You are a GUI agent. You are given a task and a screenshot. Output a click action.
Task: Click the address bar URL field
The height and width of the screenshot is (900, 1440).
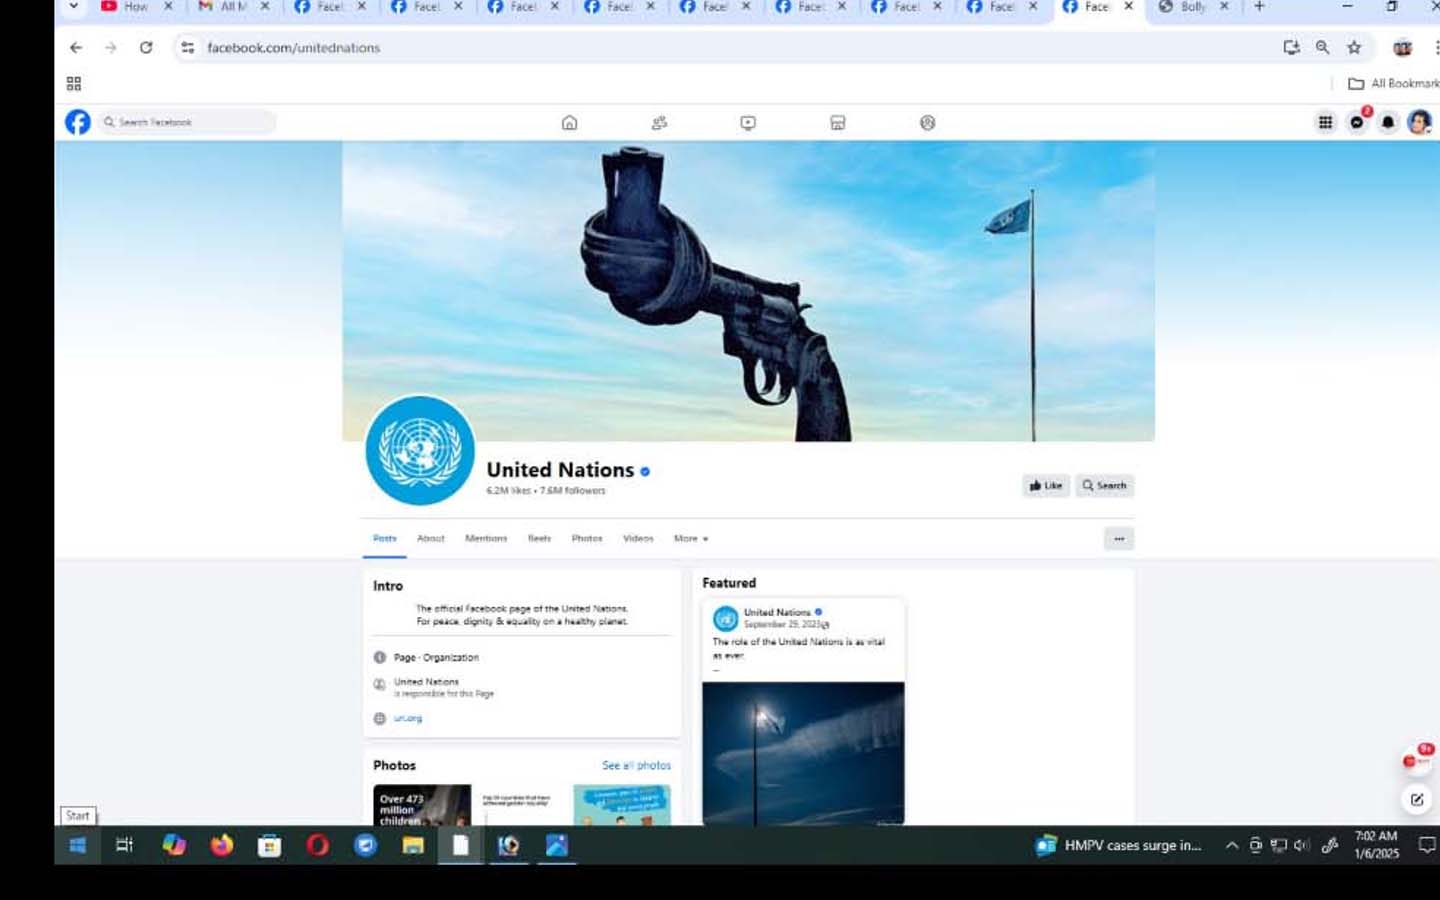pyautogui.click(x=730, y=47)
